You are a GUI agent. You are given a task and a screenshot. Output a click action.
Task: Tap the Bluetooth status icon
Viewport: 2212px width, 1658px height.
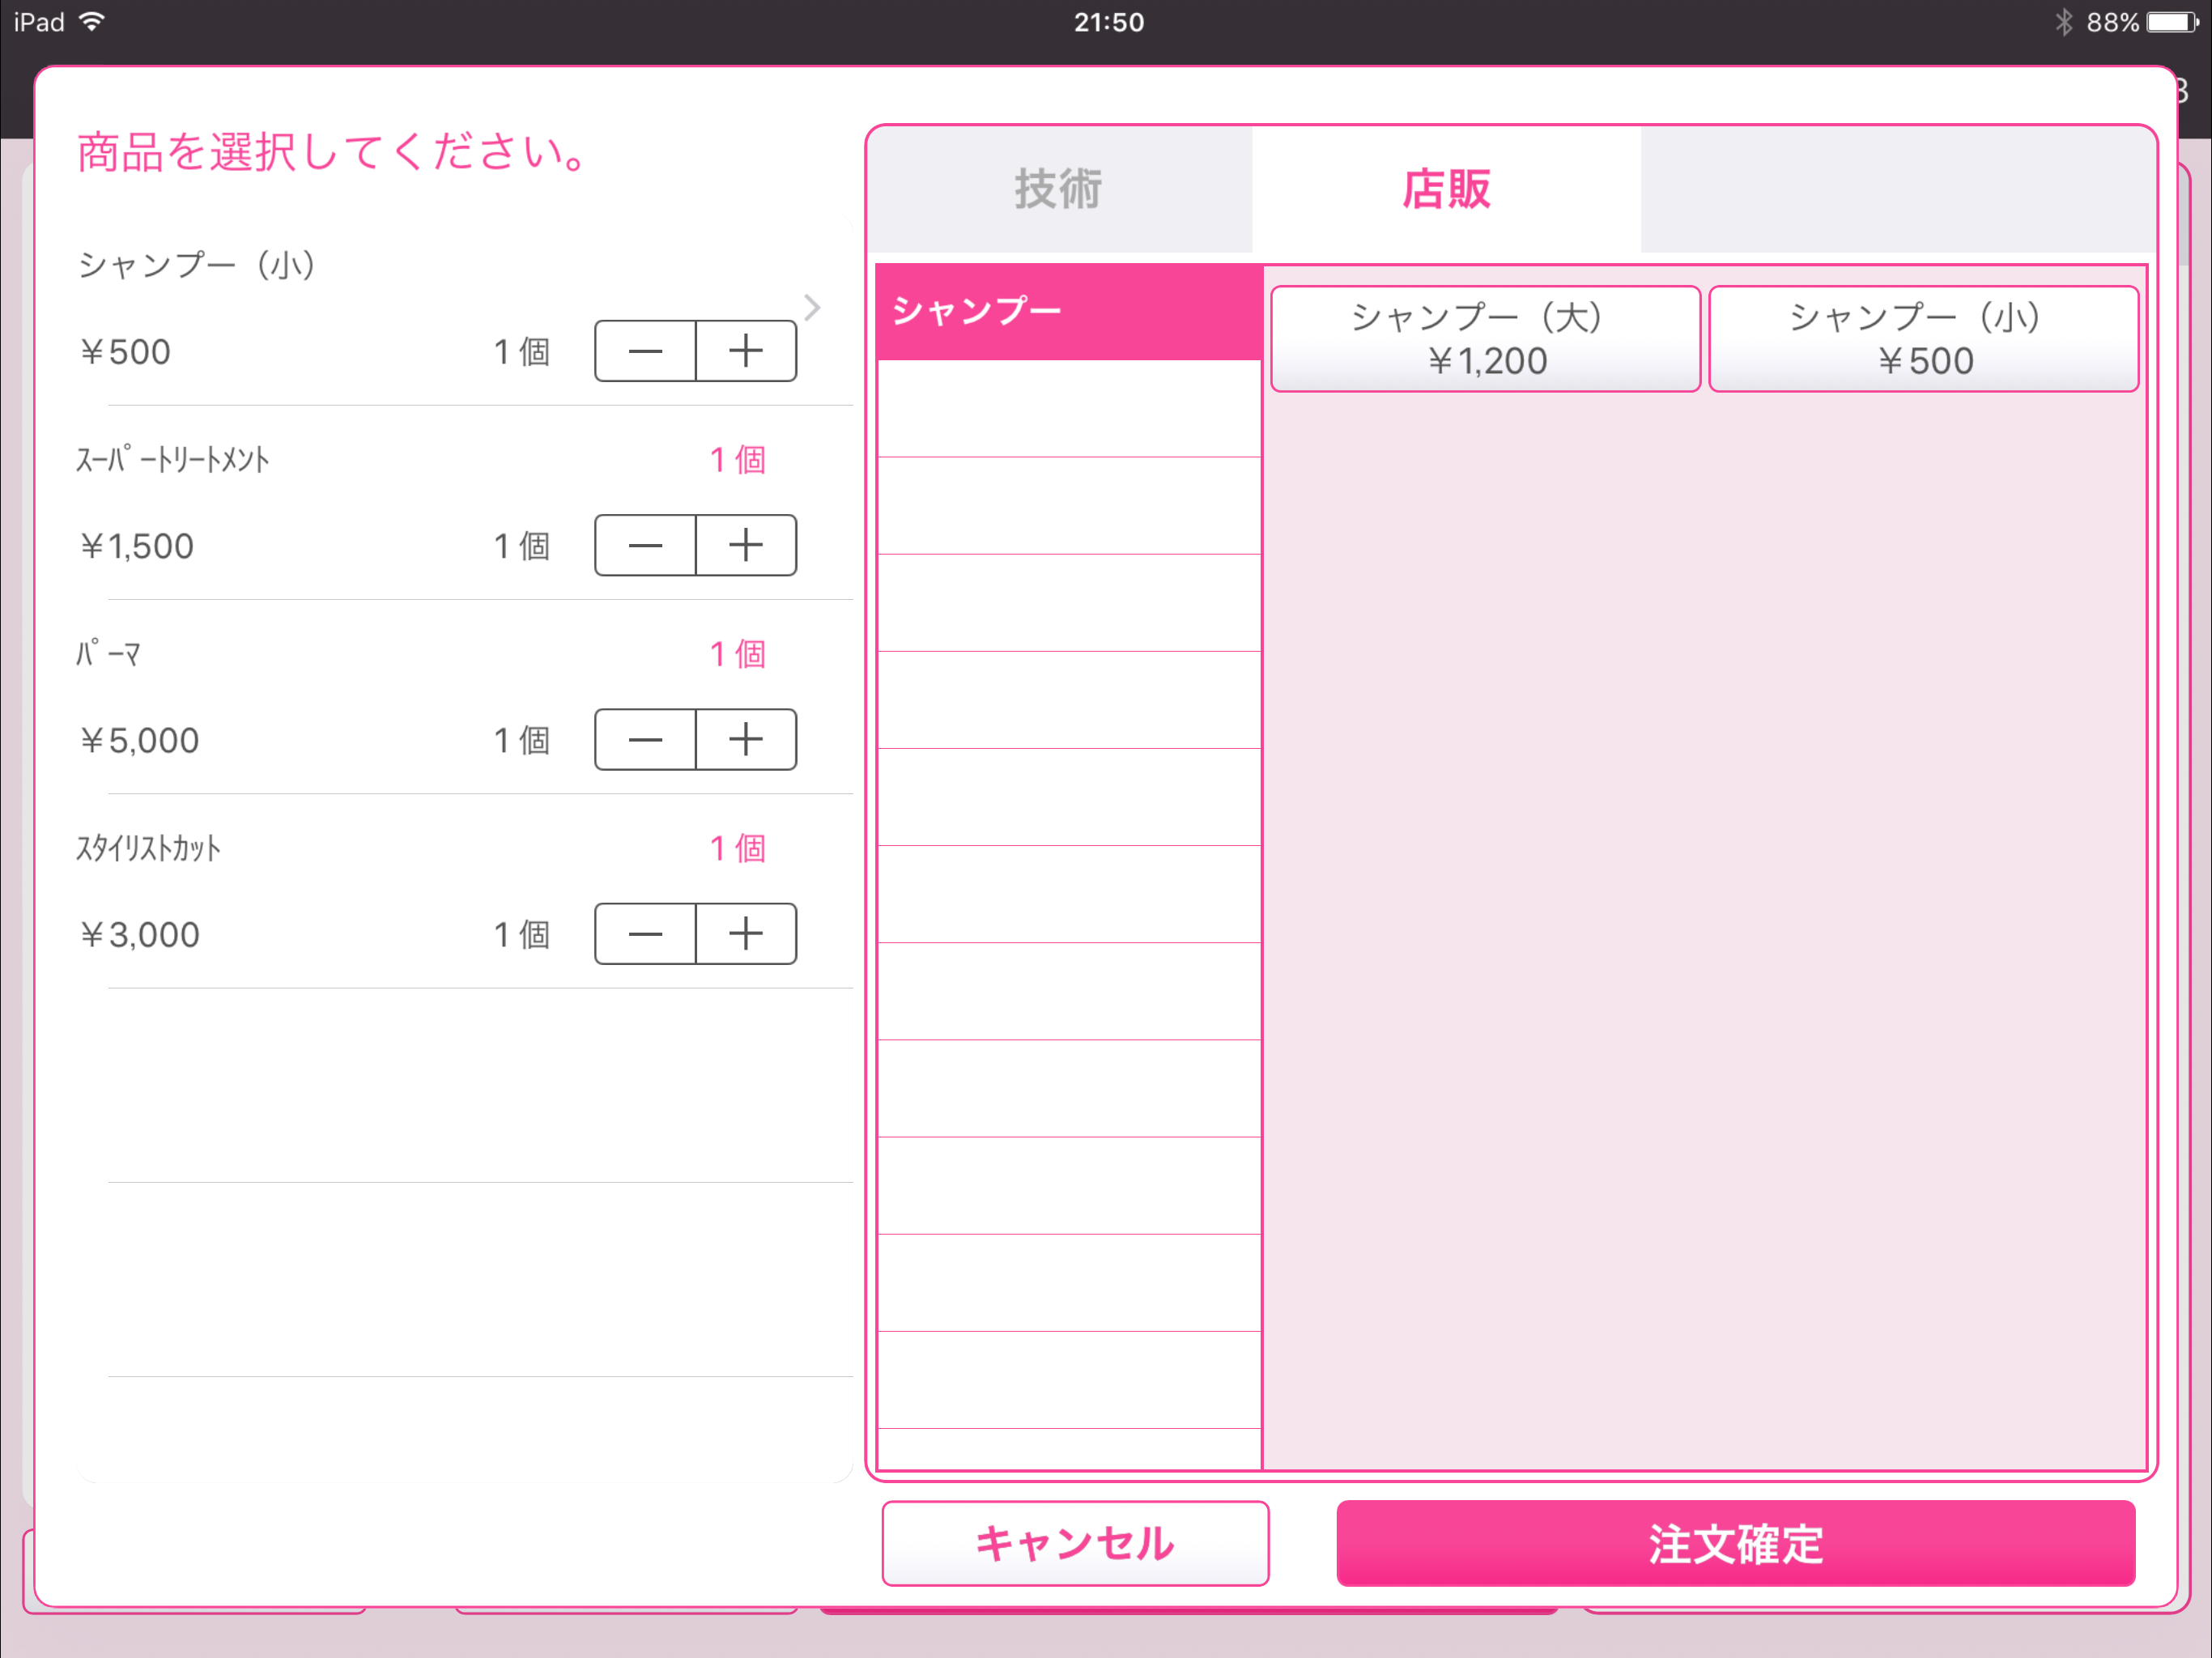(x=2064, y=22)
